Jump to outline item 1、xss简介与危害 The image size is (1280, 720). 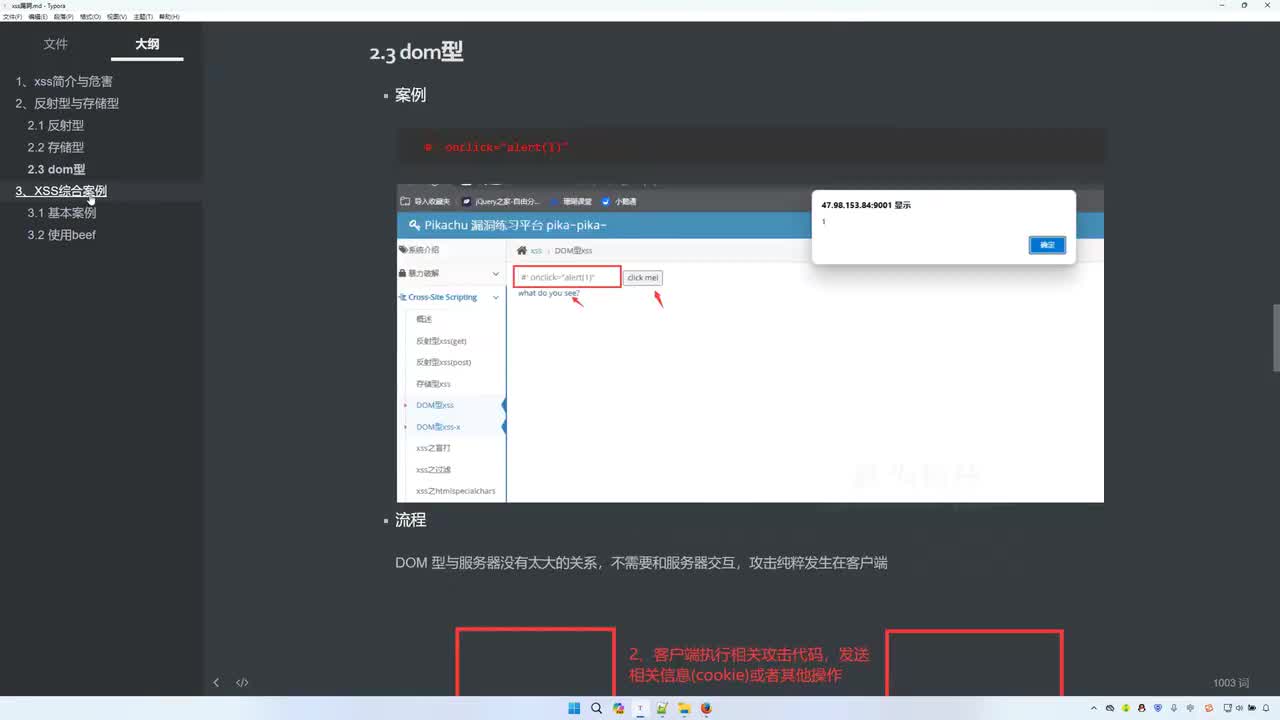(x=64, y=81)
